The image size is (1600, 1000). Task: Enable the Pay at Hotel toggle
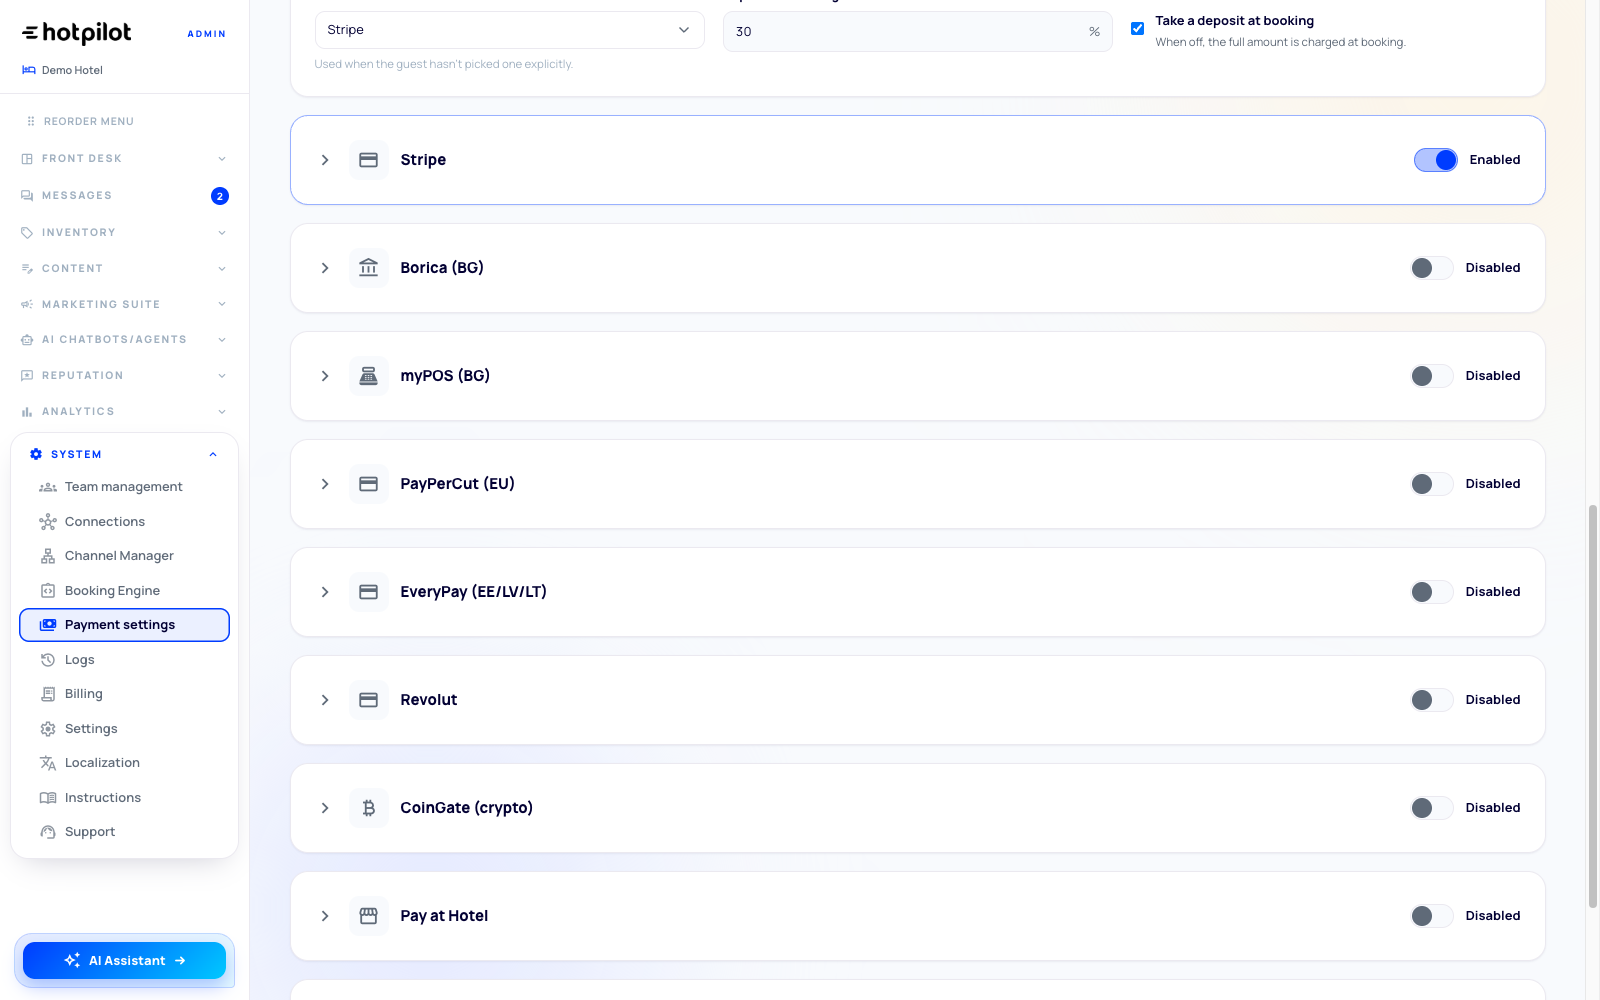(1432, 916)
